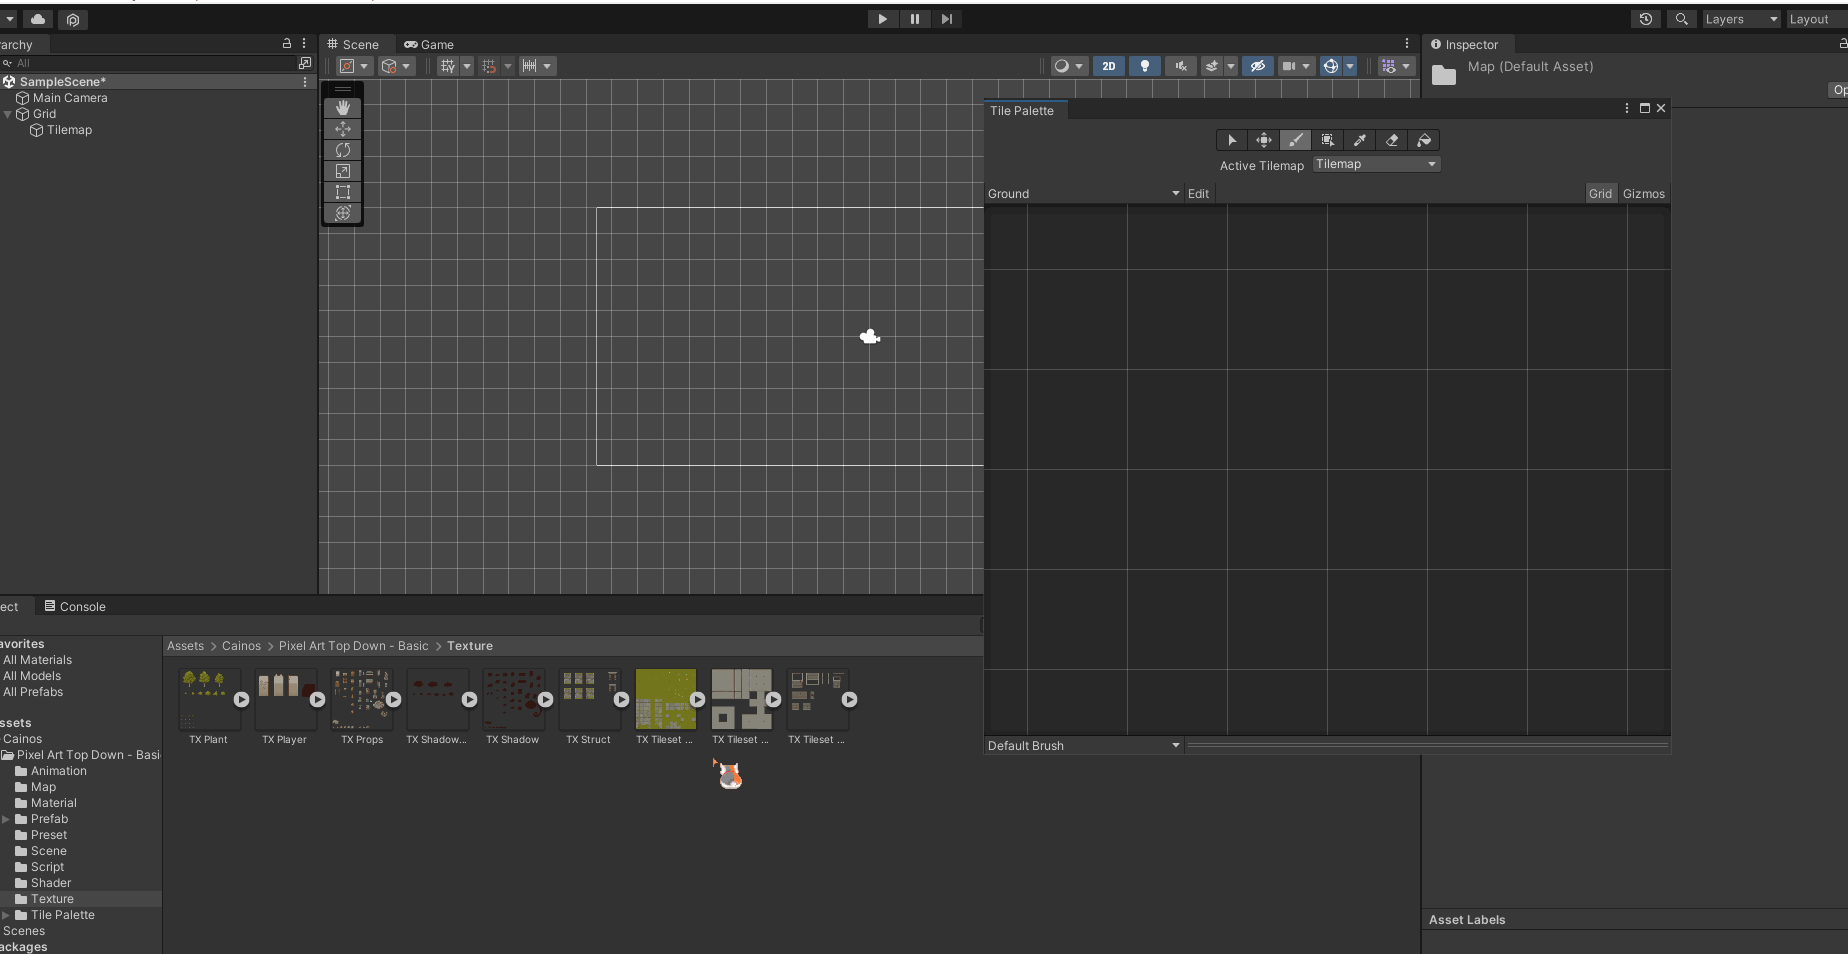
Task: Toggle 2D view mode in Scene
Action: click(1109, 66)
